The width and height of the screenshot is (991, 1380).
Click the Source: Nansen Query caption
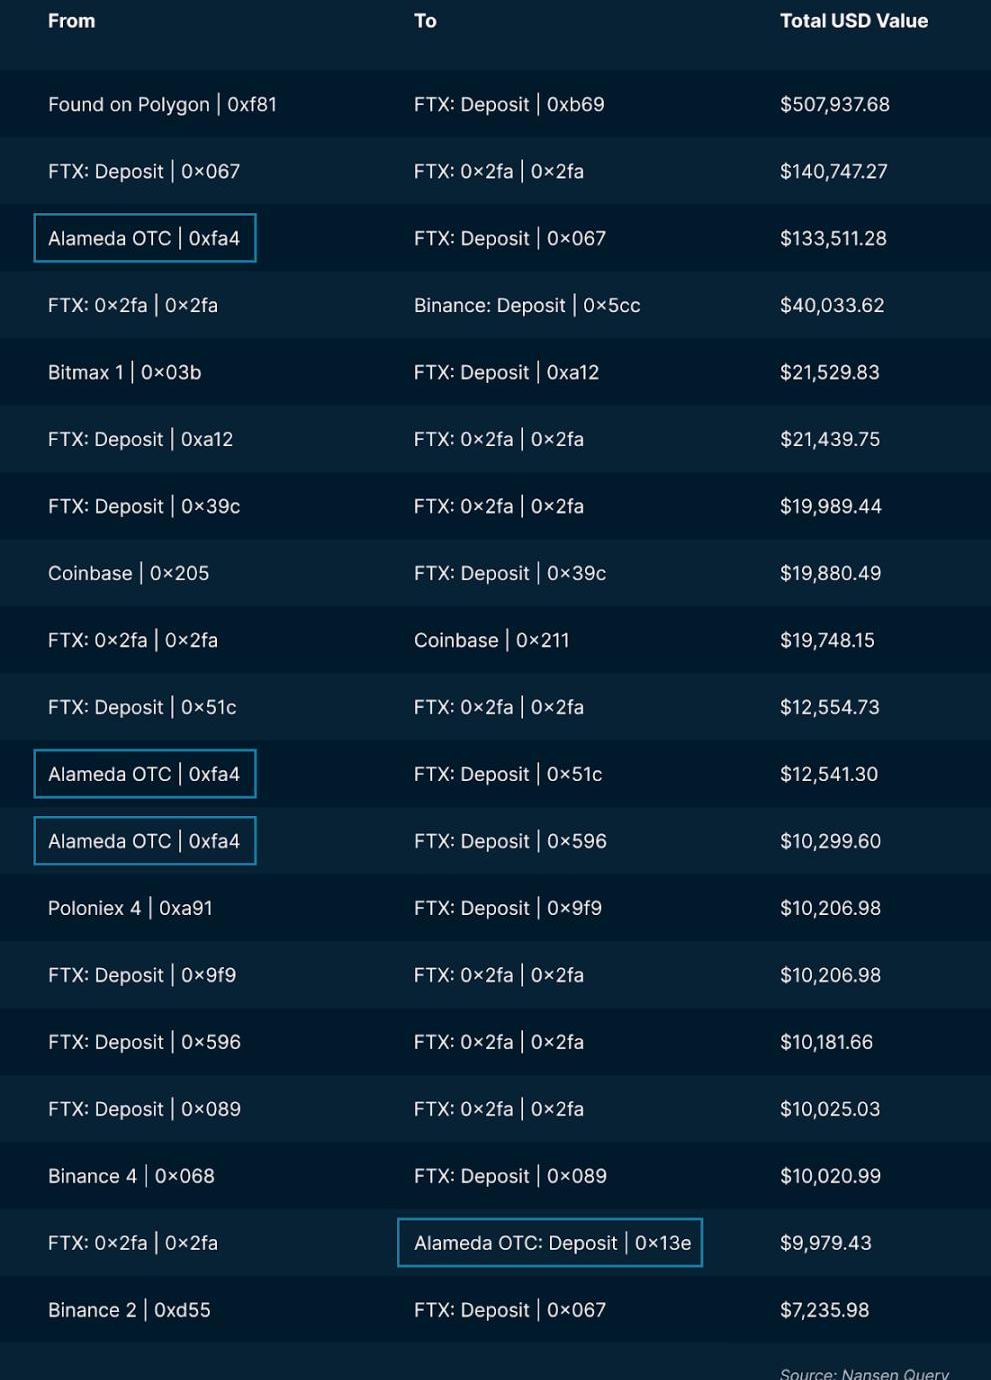[863, 1373]
